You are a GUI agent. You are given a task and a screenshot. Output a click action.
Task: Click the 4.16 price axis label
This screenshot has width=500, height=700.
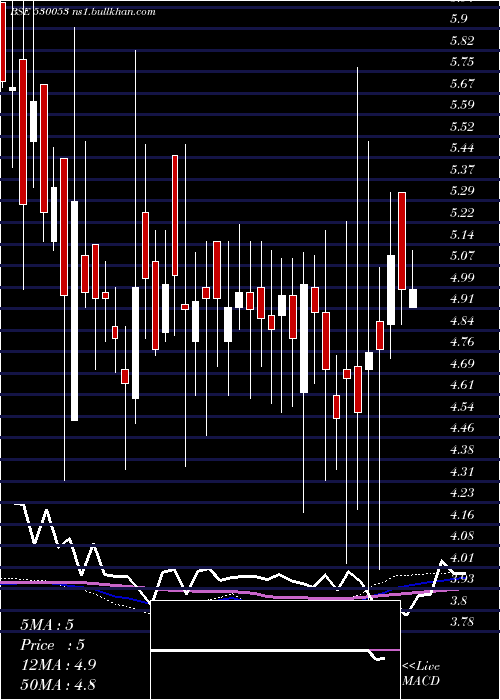click(462, 514)
